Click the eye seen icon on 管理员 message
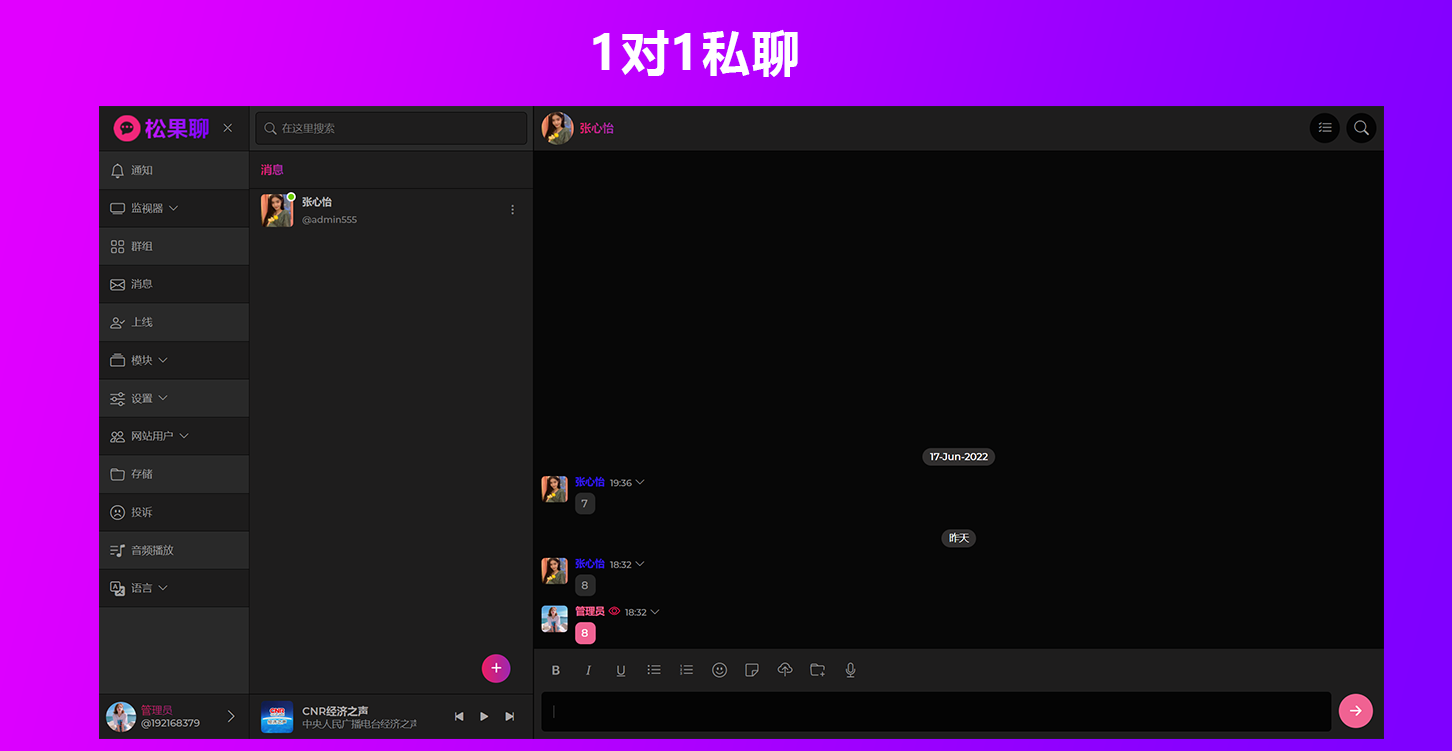 click(x=614, y=611)
